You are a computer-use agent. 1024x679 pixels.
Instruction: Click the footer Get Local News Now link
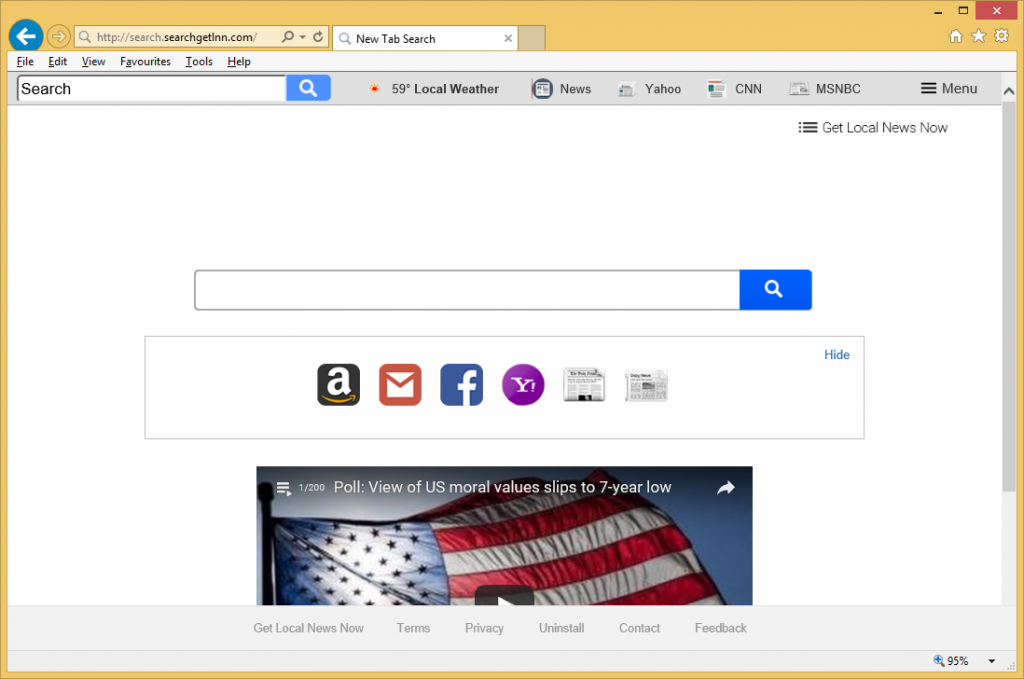click(x=308, y=628)
